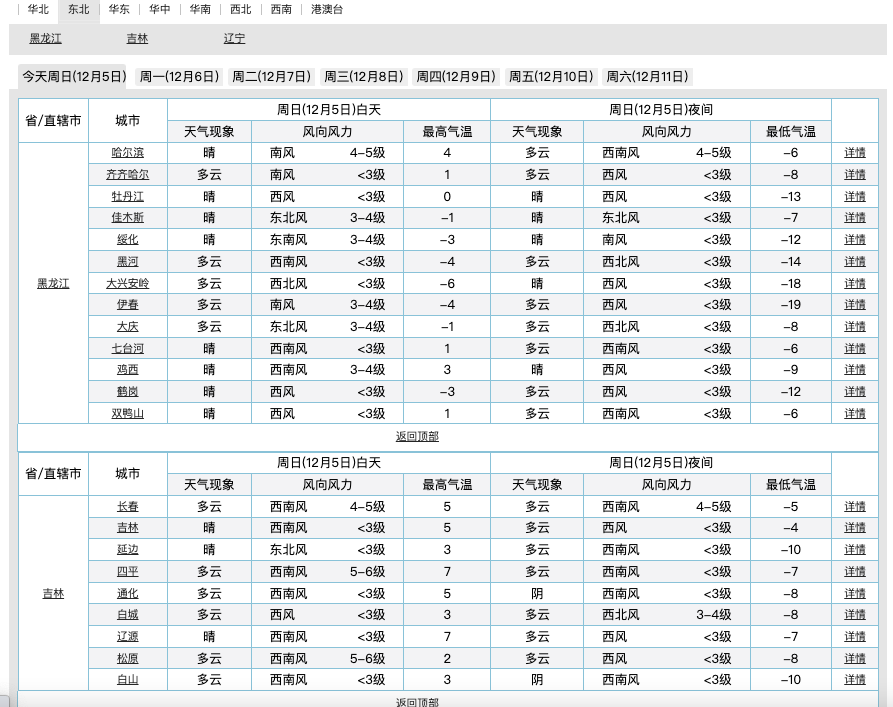Open the 七台河 city link
893x707 pixels.
coord(128,349)
